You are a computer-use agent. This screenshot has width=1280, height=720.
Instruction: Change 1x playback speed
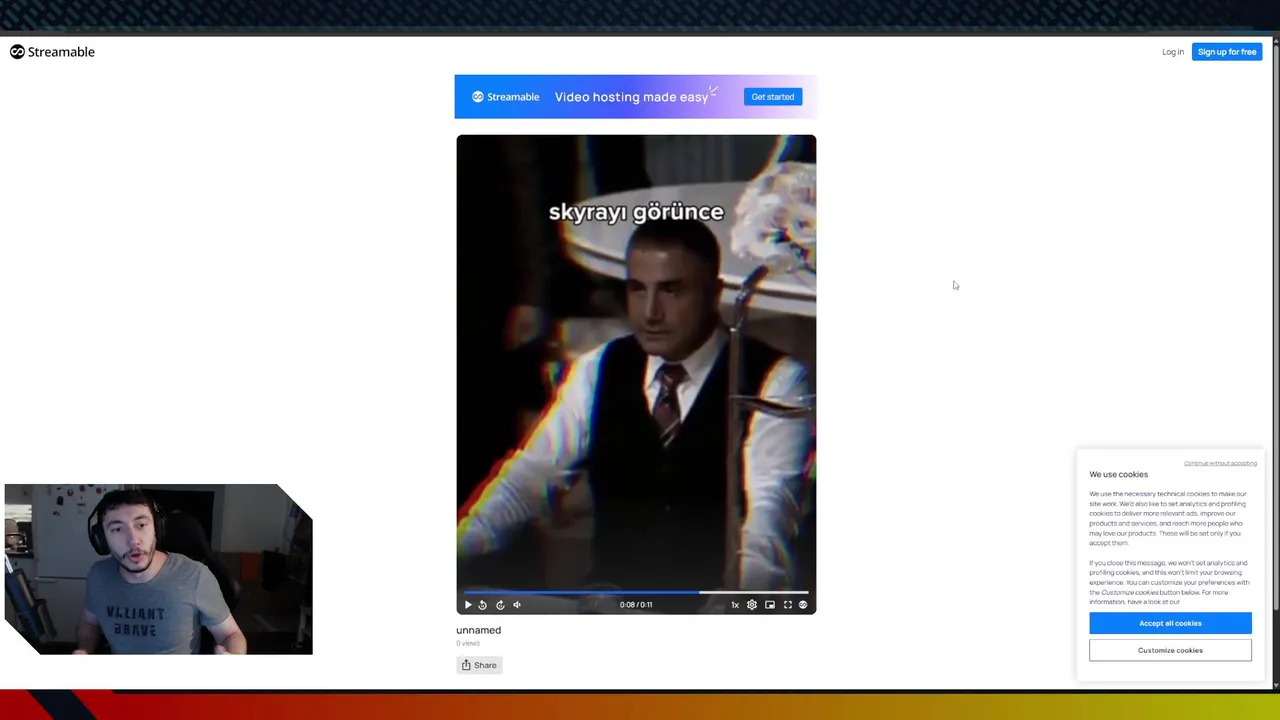pos(735,605)
